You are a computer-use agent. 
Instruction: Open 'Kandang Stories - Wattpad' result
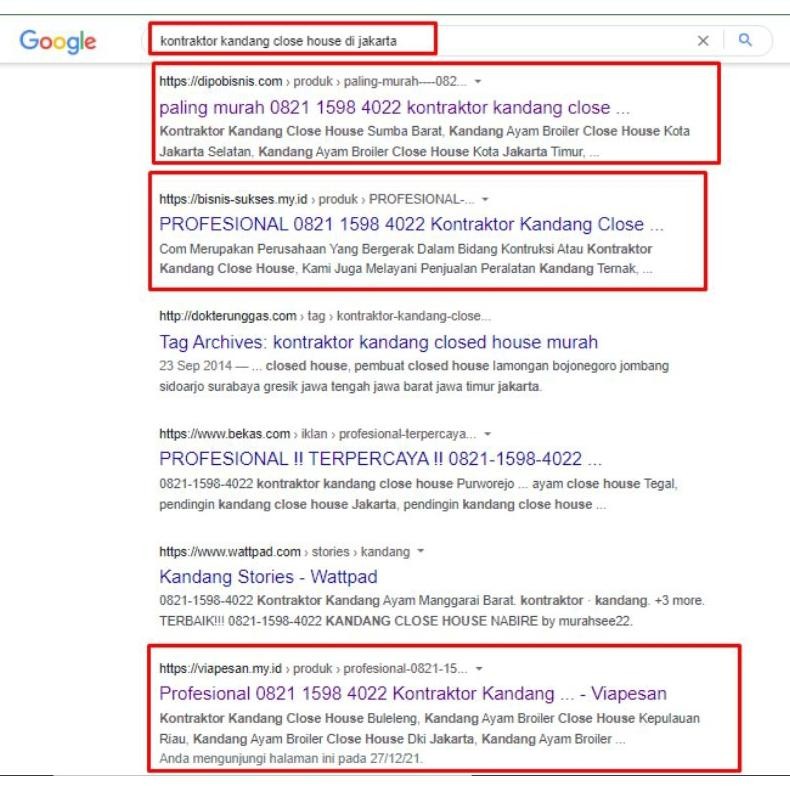[268, 577]
